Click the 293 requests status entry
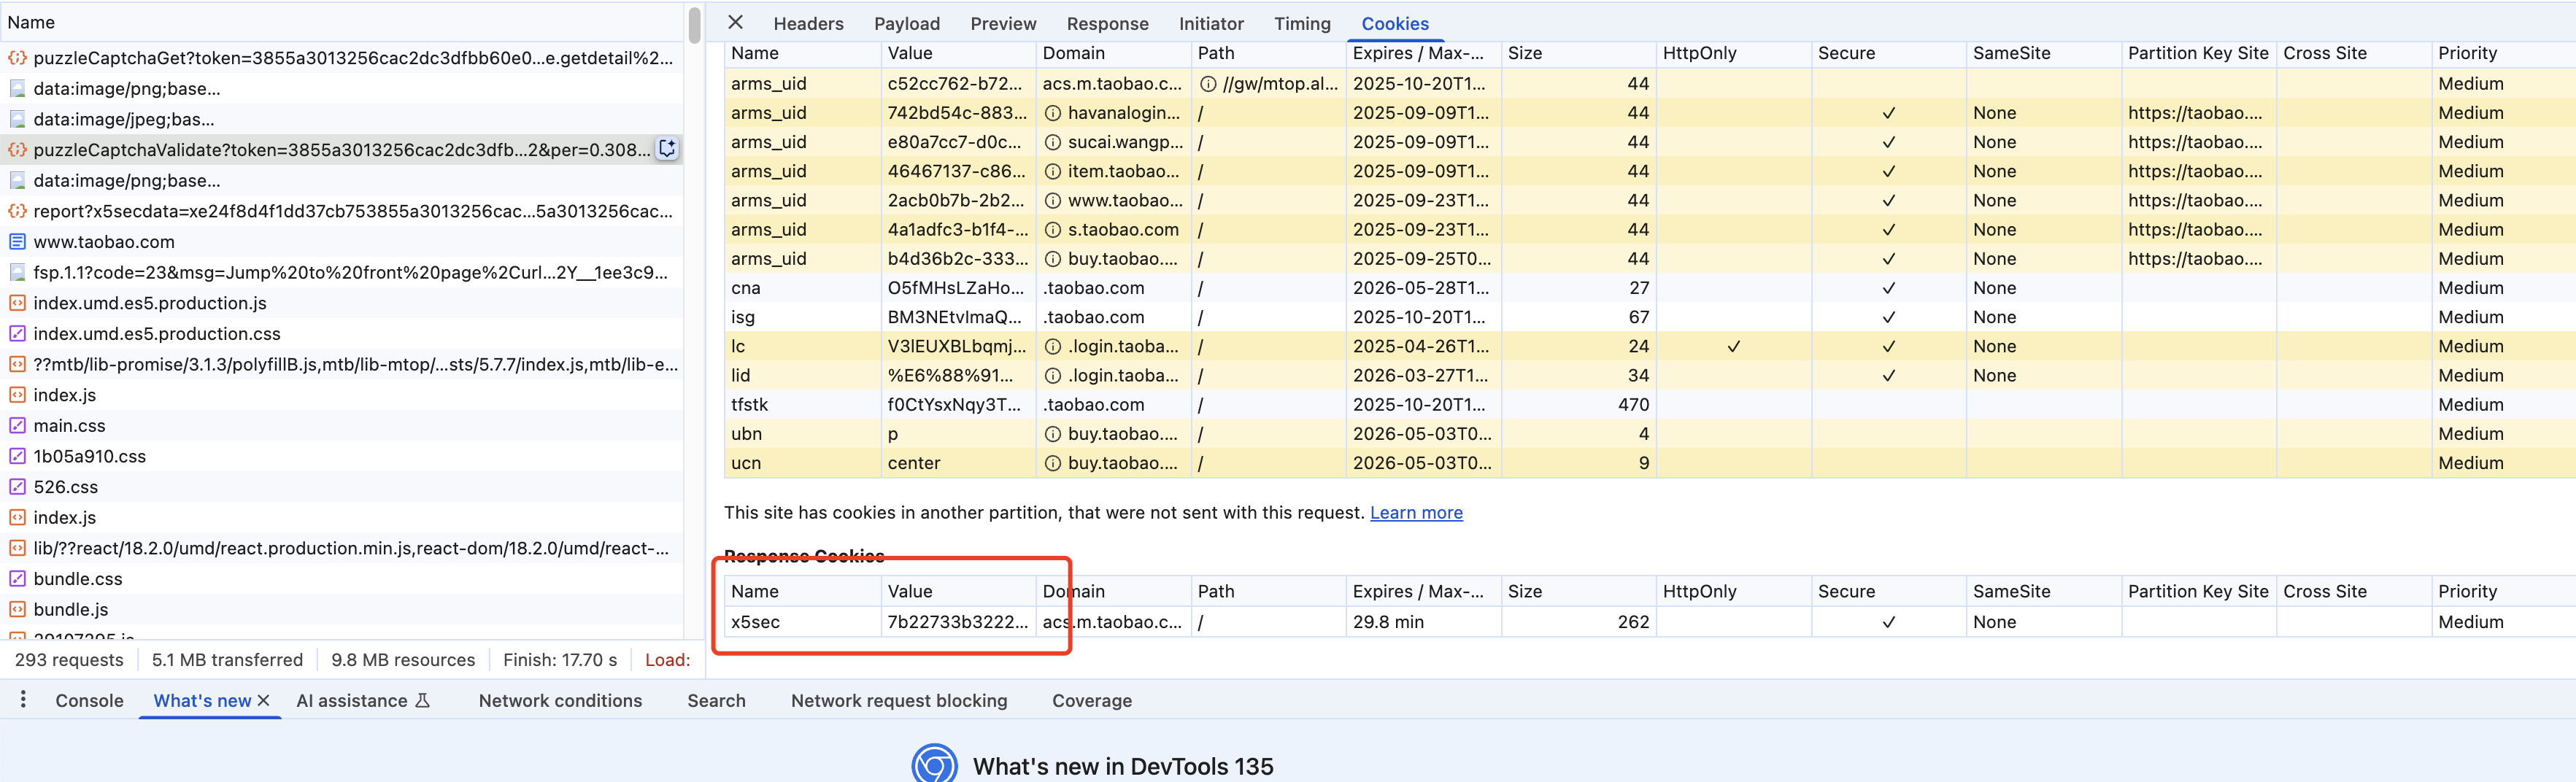The image size is (2576, 782). [69, 659]
